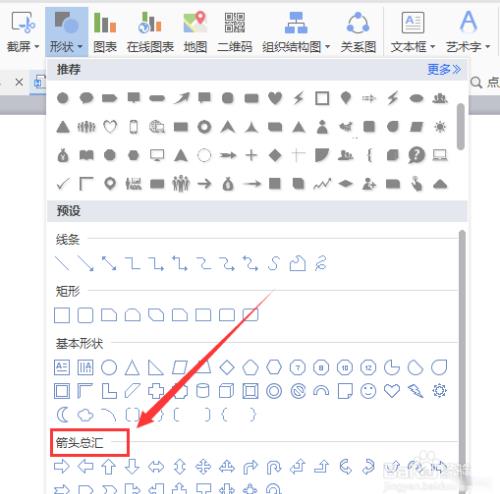
Task: Select the left-right double arrow
Action: 156,466
